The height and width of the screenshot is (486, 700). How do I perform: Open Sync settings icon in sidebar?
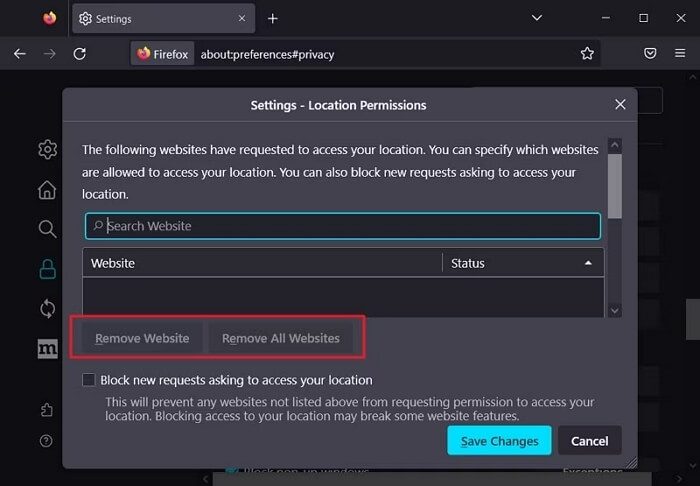[47, 309]
